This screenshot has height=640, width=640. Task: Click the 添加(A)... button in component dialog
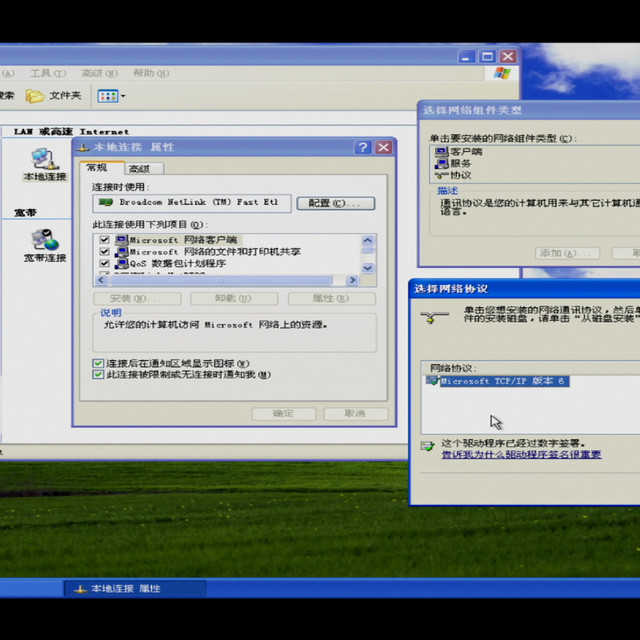(567, 253)
